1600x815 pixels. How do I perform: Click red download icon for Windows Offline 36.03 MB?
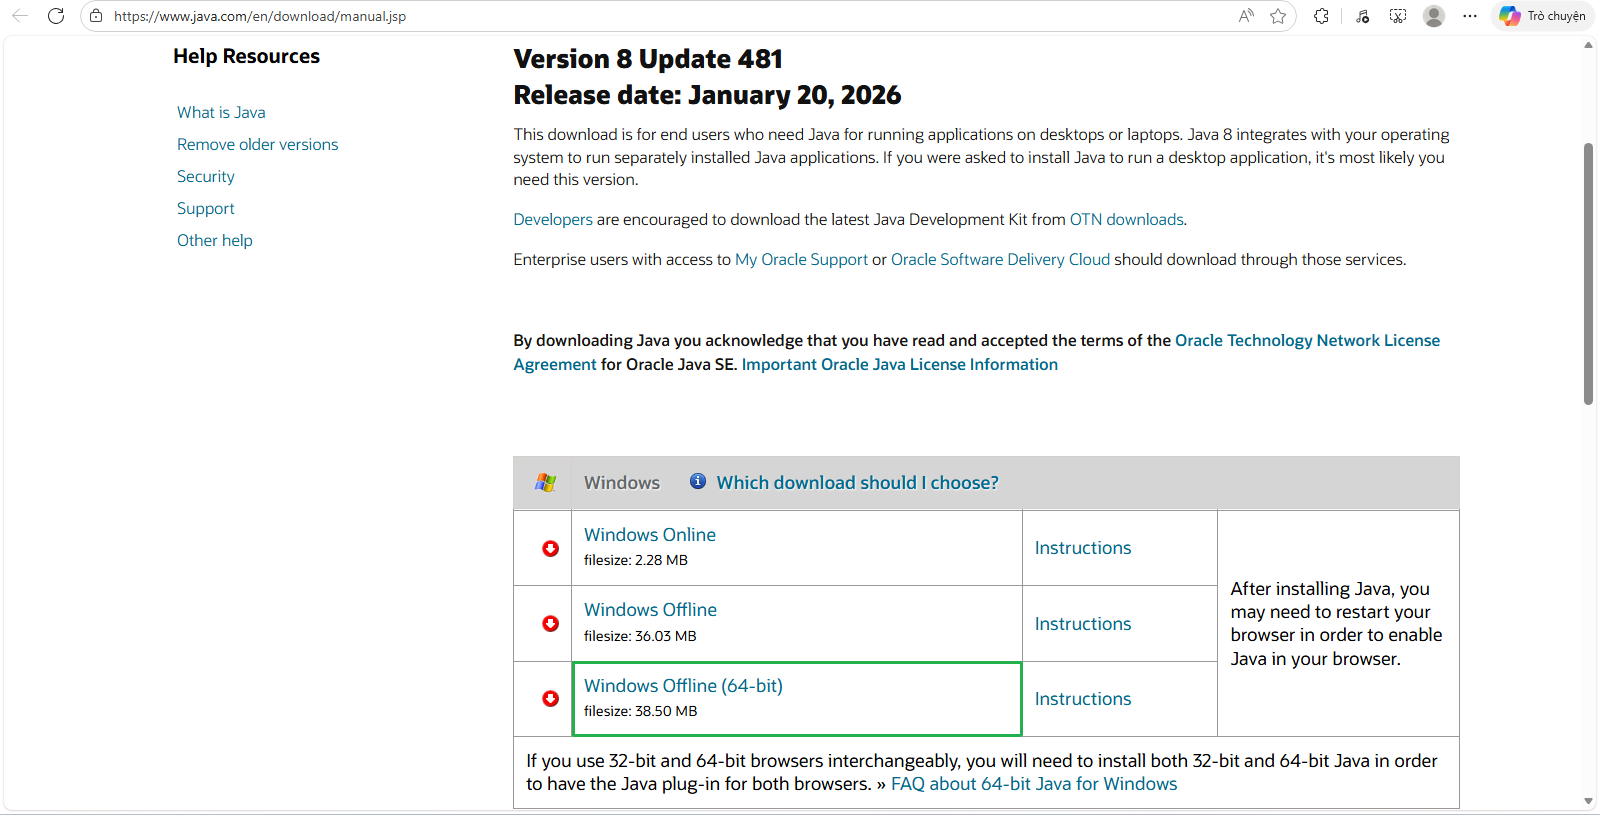point(550,624)
